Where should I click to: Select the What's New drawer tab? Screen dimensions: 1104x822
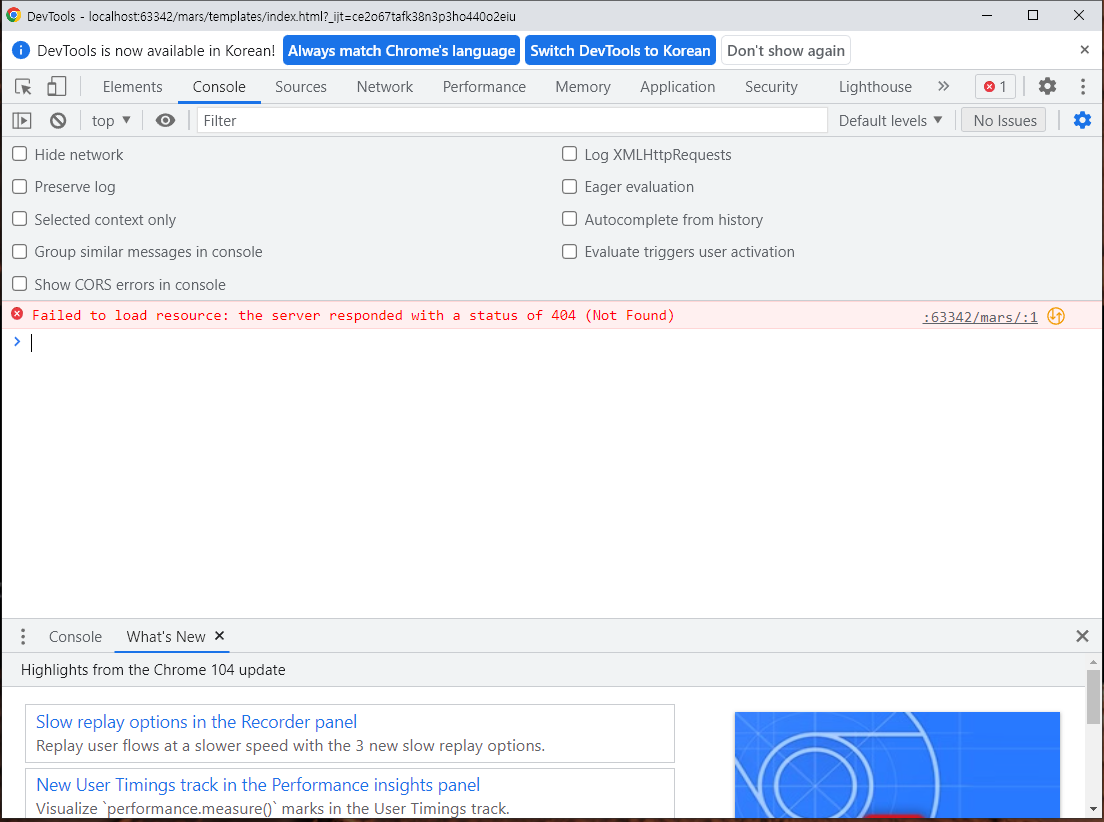tap(166, 637)
